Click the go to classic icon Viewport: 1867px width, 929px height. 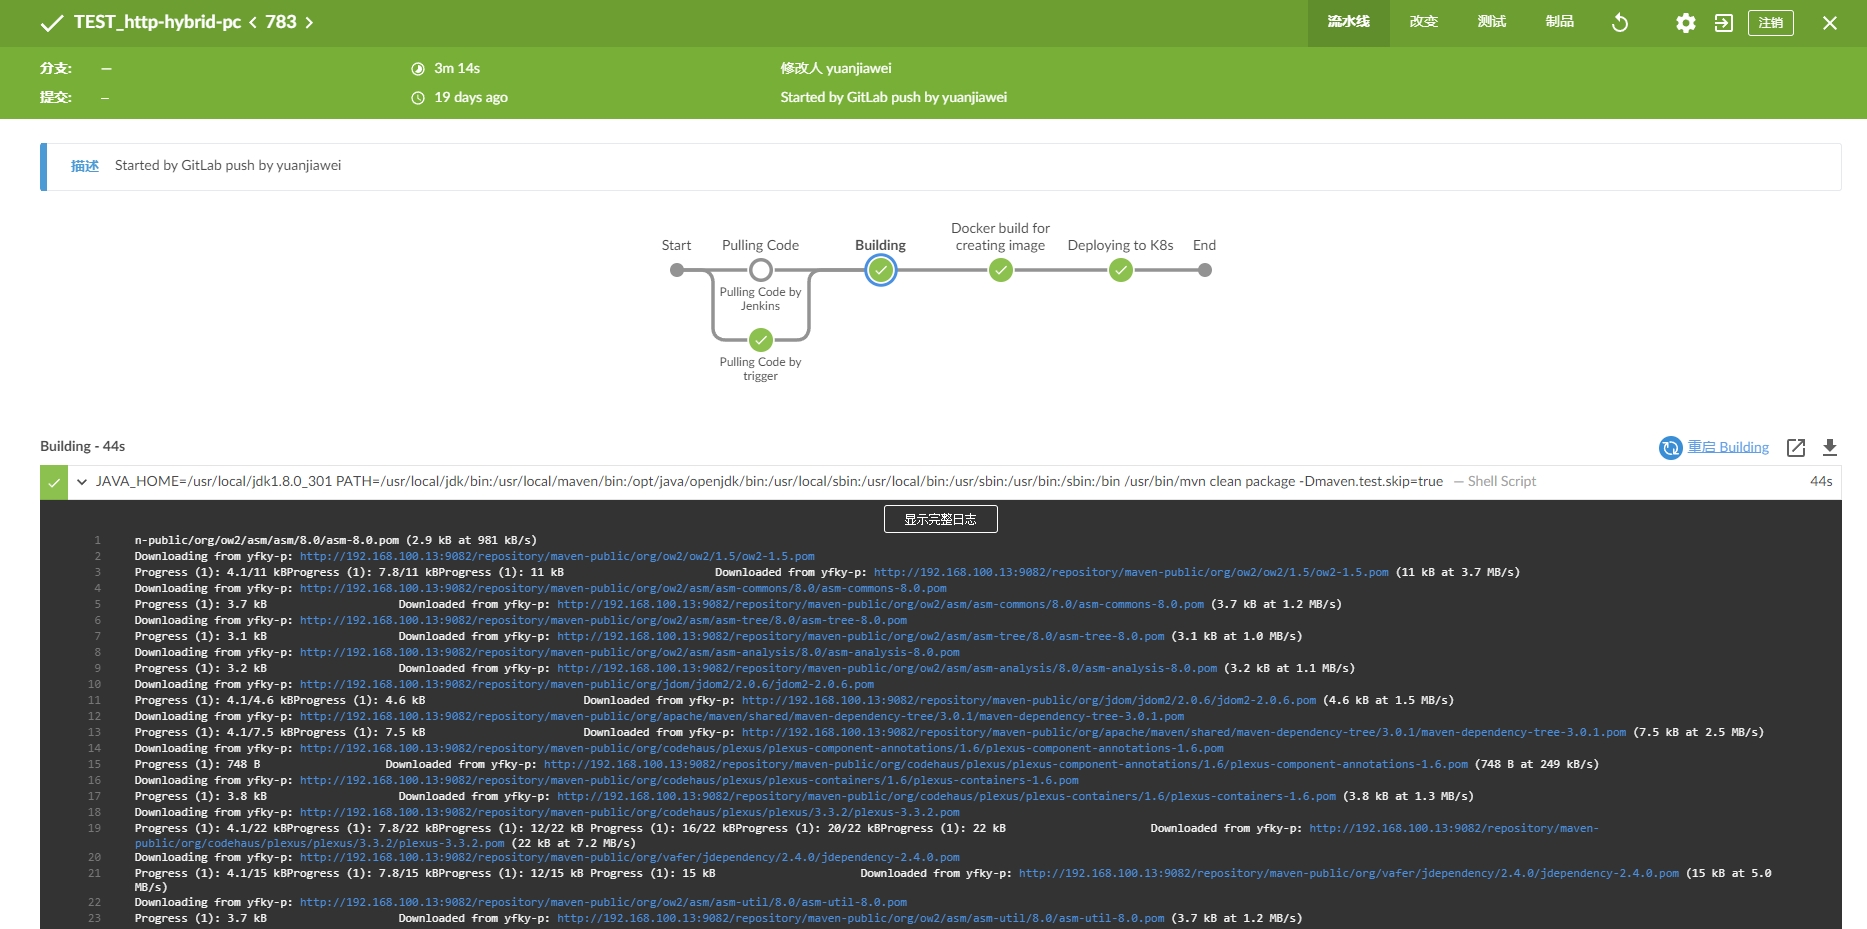click(1724, 23)
